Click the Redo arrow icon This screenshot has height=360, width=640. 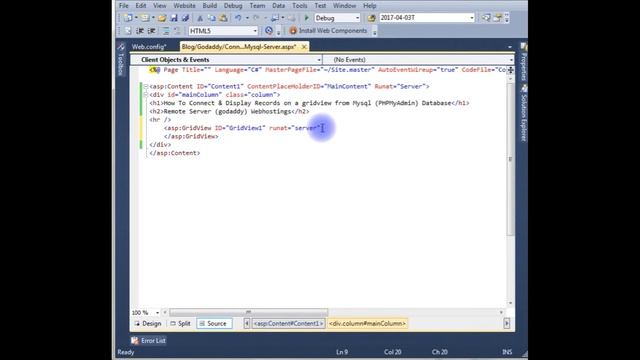click(x=256, y=18)
